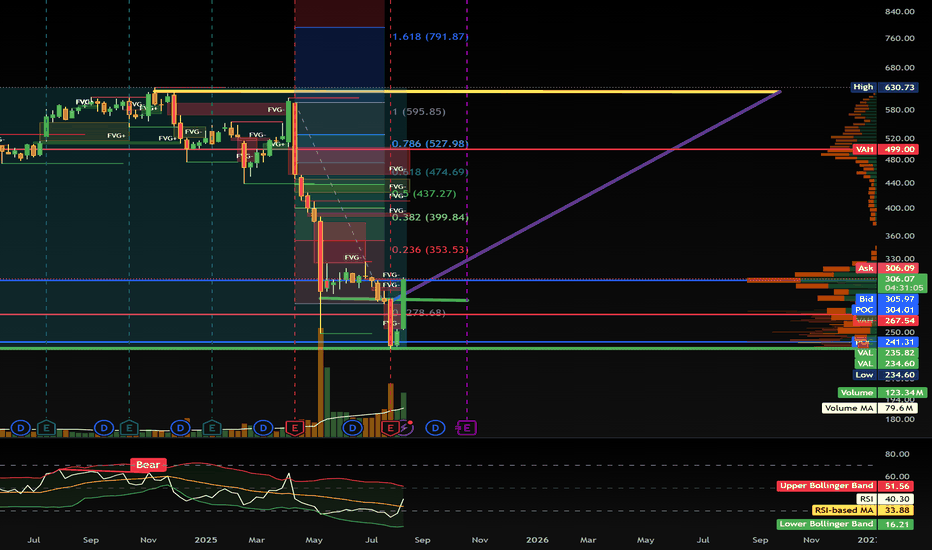
Task: Select the yellow horizontal line at the high
Action: pyautogui.click(x=467, y=91)
